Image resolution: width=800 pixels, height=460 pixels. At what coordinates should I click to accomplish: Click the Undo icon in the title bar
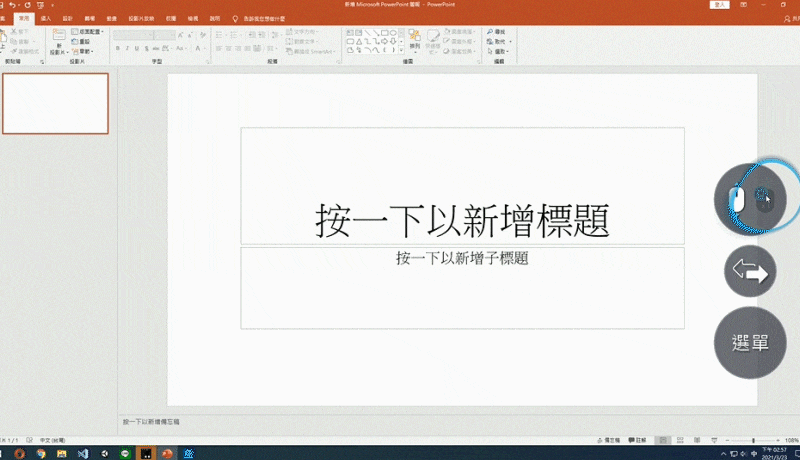(12, 5)
